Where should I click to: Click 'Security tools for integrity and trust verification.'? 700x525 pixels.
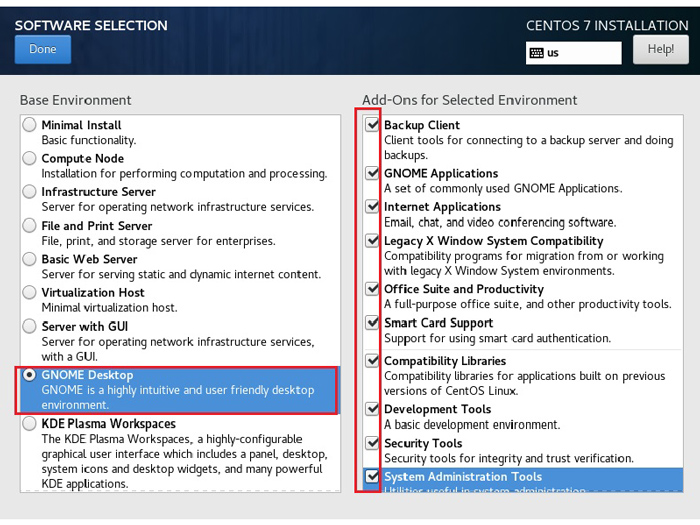pyautogui.click(x=509, y=458)
